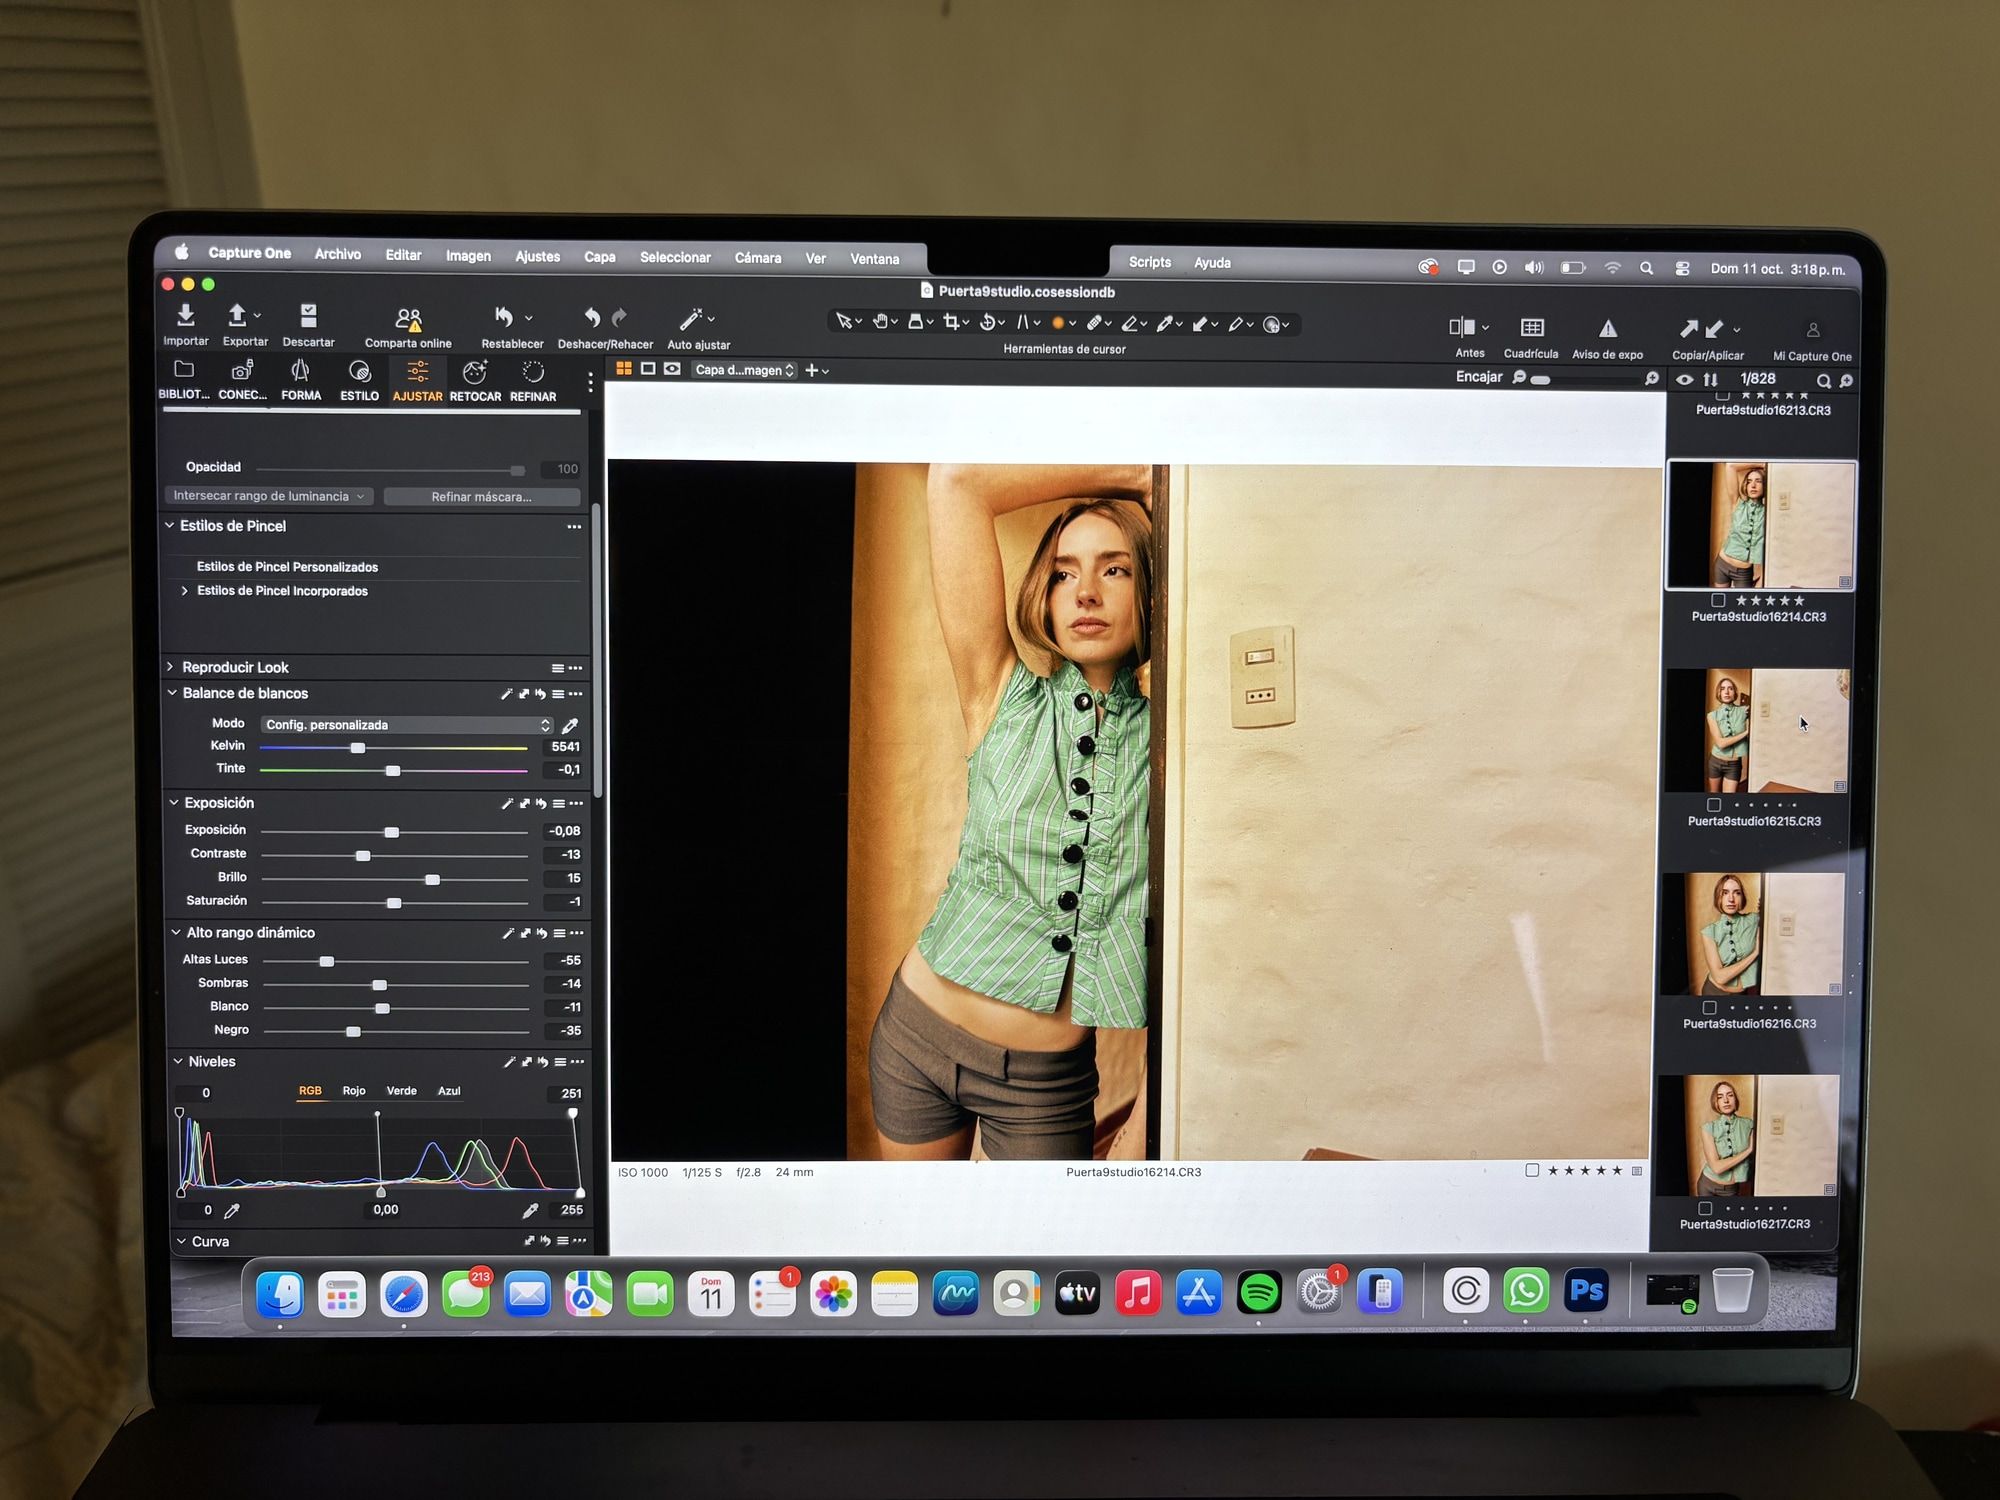The height and width of the screenshot is (1500, 2000).
Task: Show the Cuadrícula grid overlay
Action: [1532, 328]
